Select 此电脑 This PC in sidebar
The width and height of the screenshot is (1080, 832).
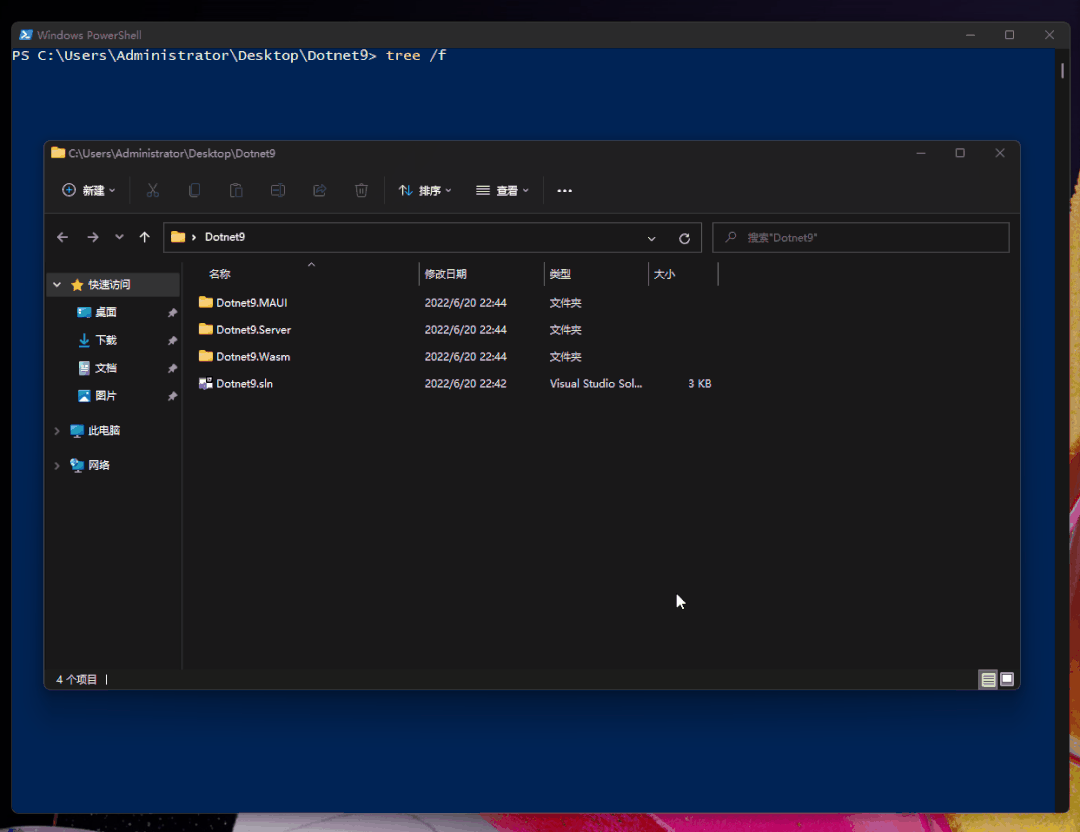tap(104, 430)
